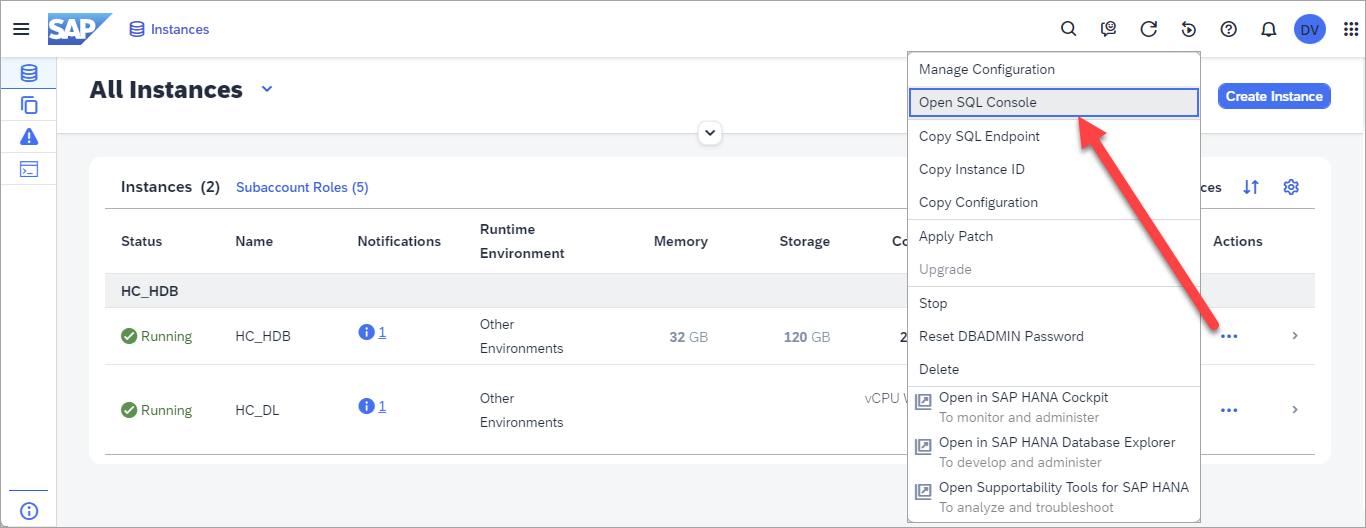The image size is (1366, 528).
Task: Click the Memory column header
Action: (681, 241)
